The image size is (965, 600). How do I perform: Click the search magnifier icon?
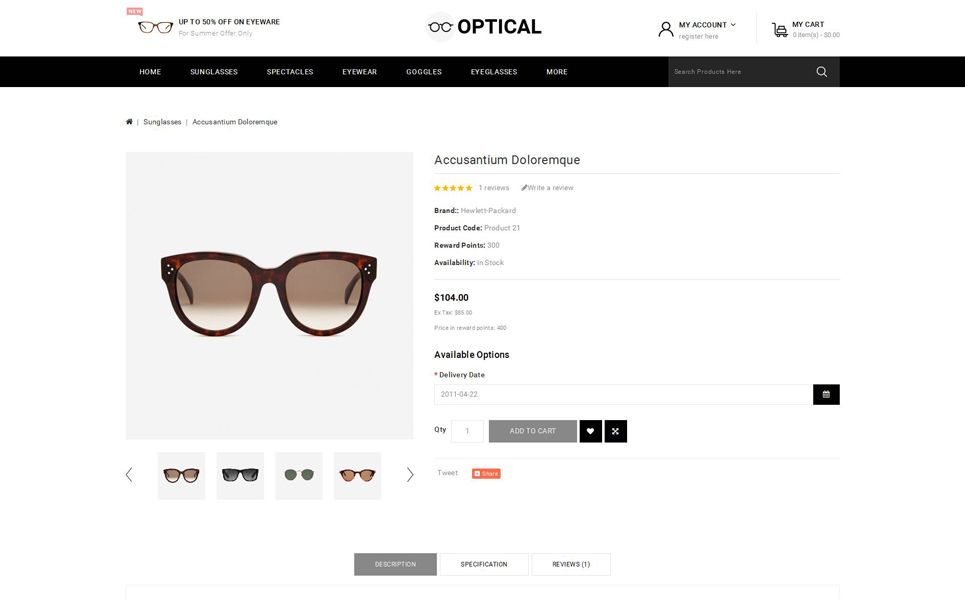click(822, 72)
